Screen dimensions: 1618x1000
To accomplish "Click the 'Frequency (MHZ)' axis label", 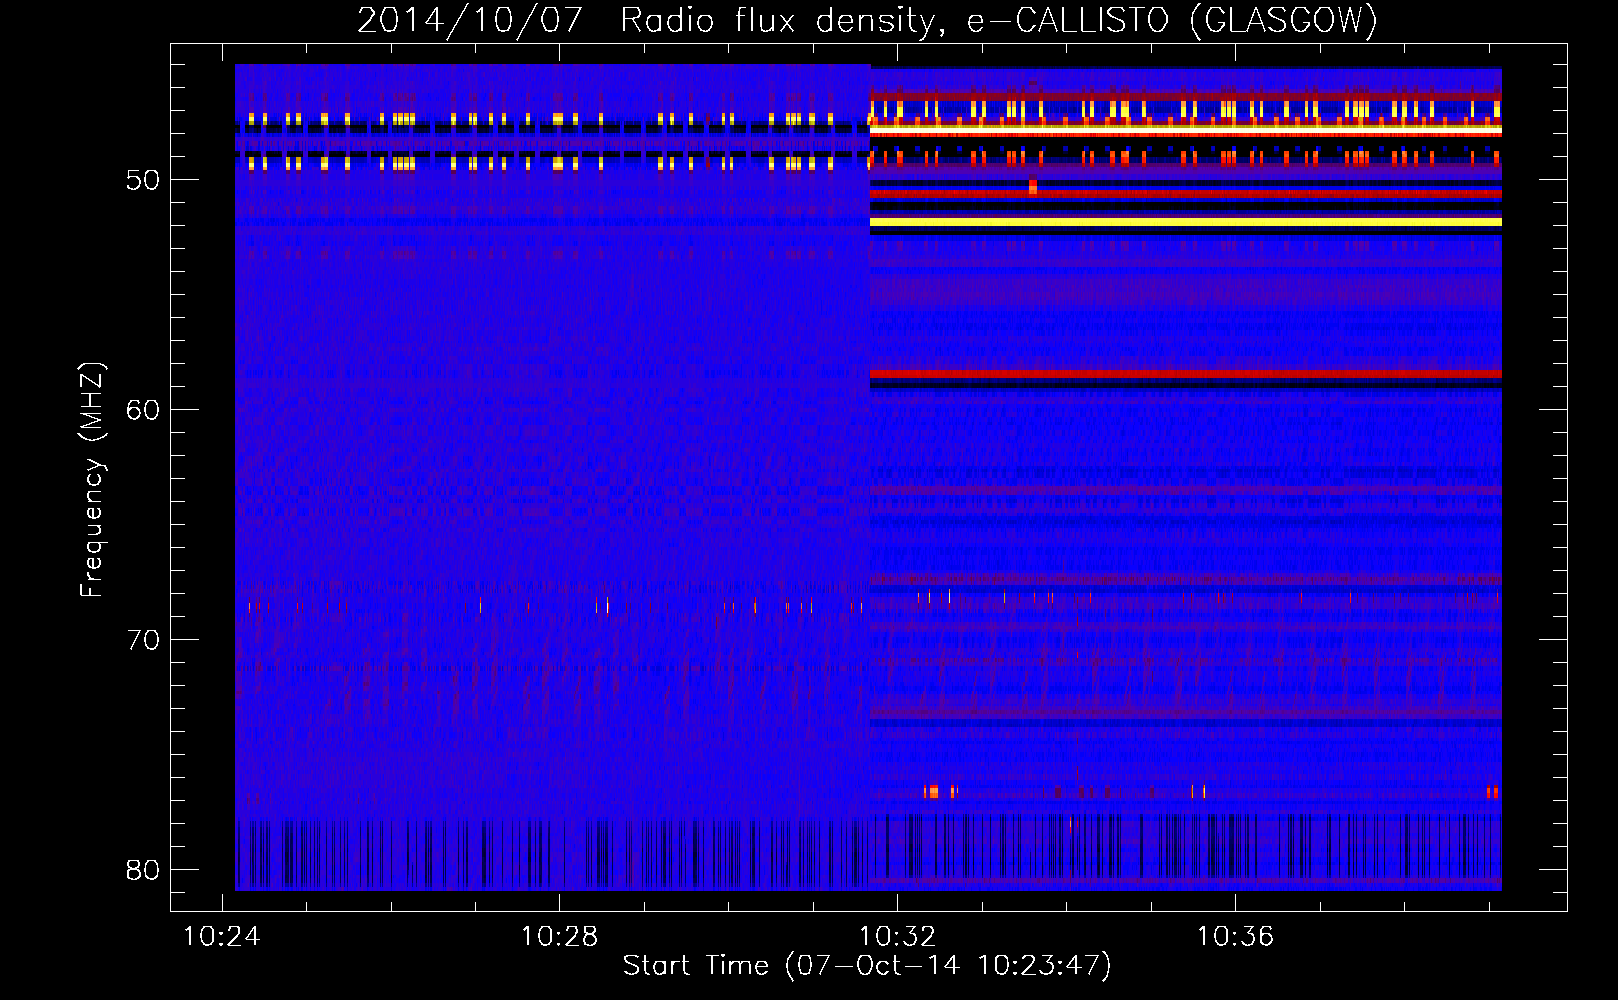I will coord(92,479).
